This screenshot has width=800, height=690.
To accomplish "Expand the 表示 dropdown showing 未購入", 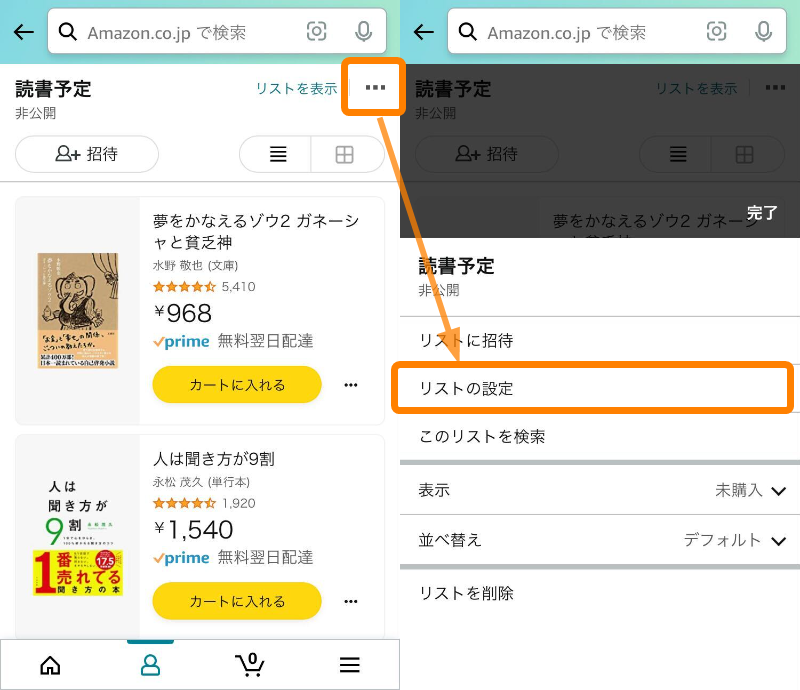I will 600,490.
